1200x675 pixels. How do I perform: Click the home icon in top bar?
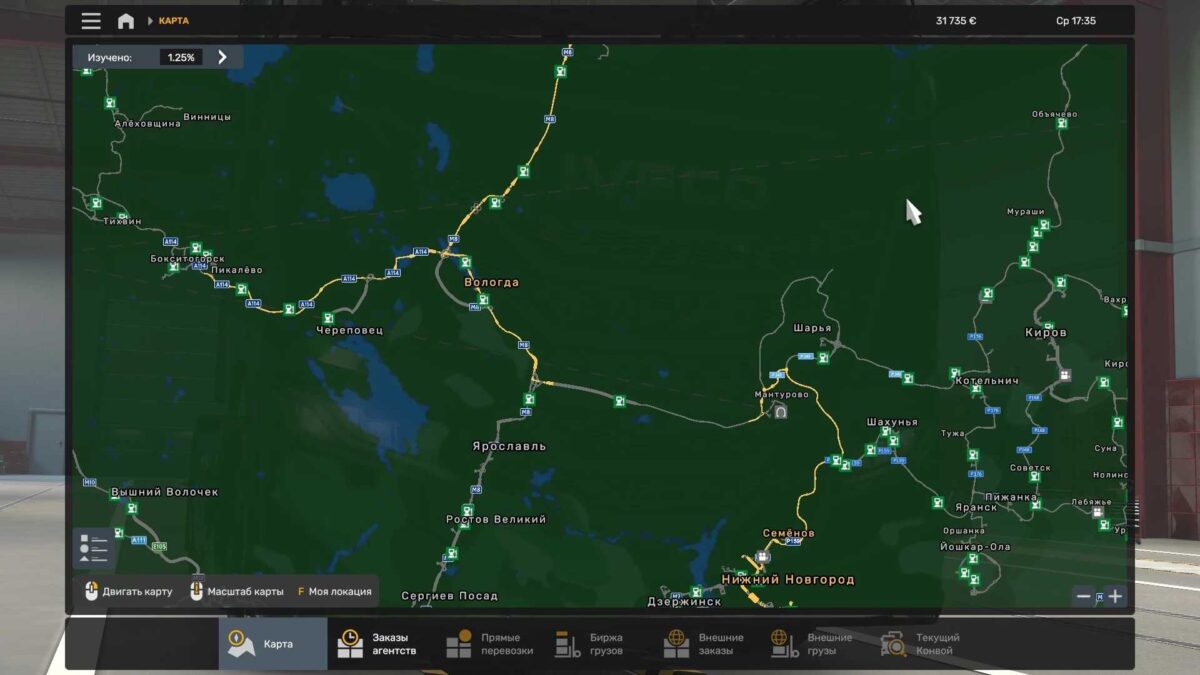tap(126, 21)
